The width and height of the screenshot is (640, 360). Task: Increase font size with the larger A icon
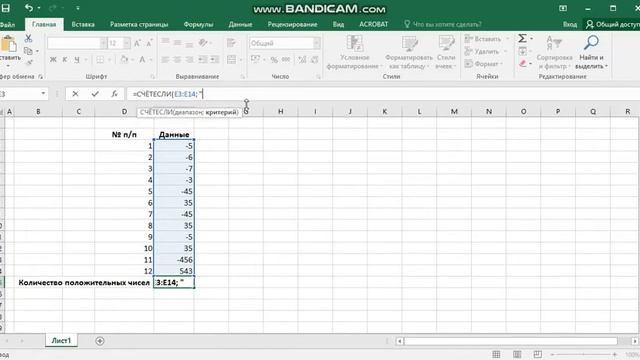point(138,43)
